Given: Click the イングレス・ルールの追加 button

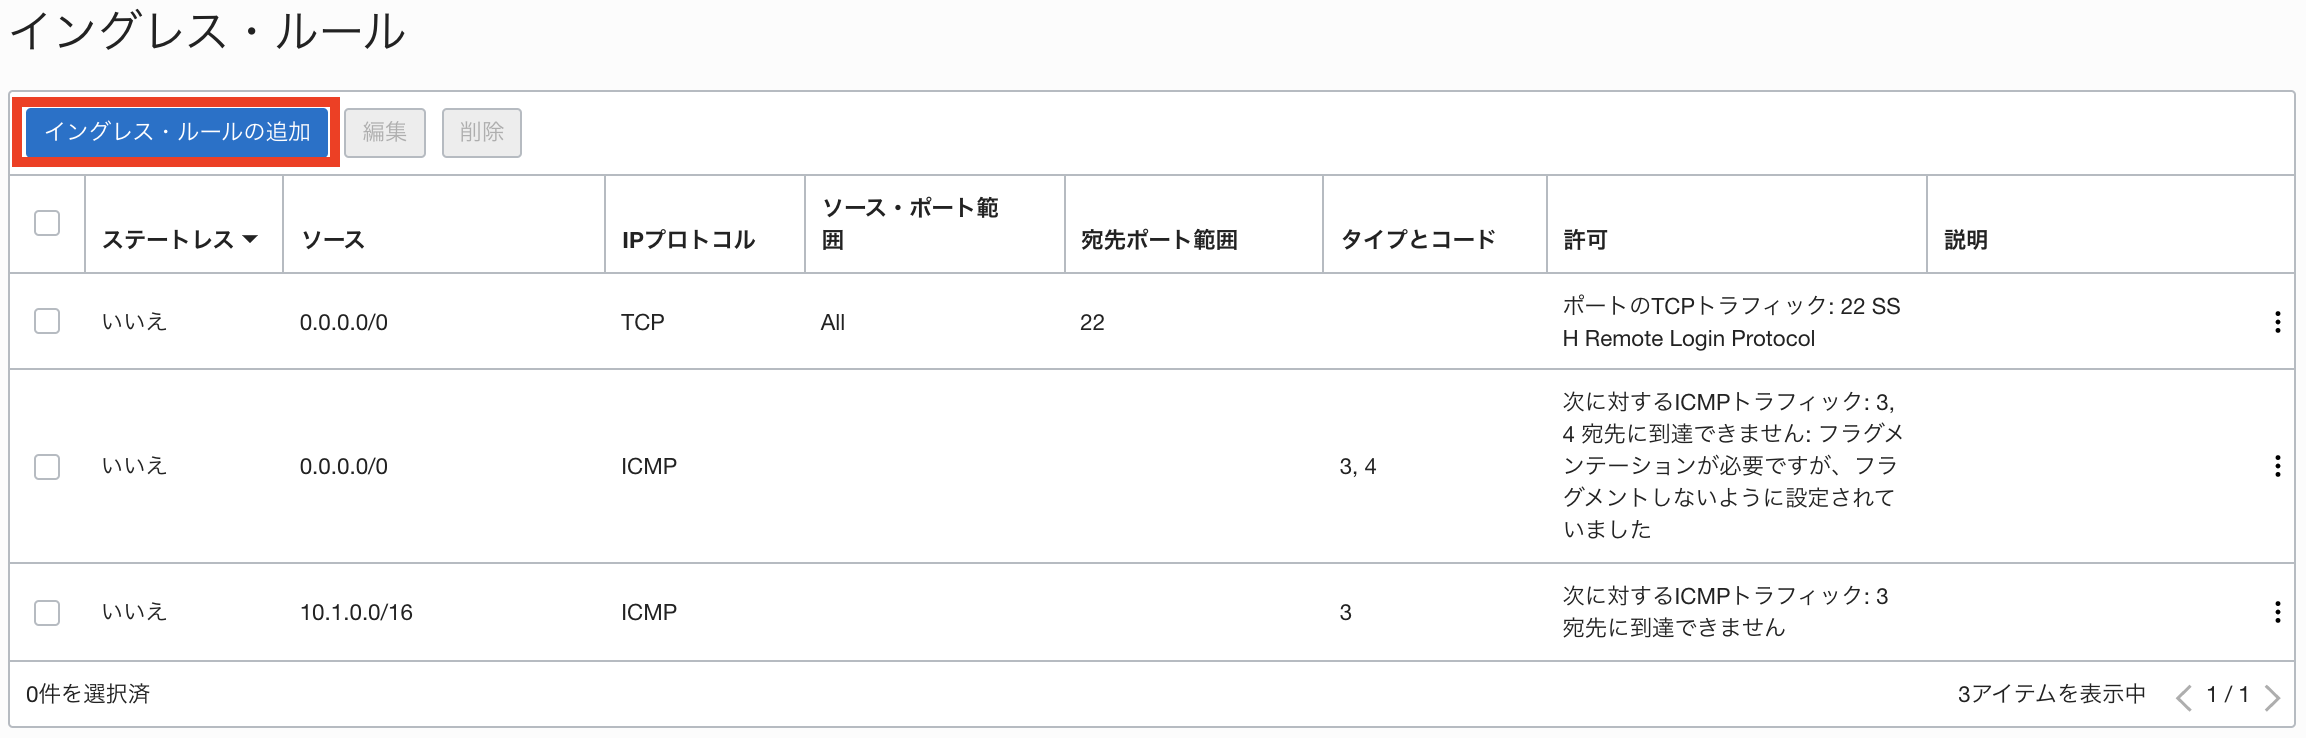Looking at the screenshot, I should pyautogui.click(x=179, y=131).
